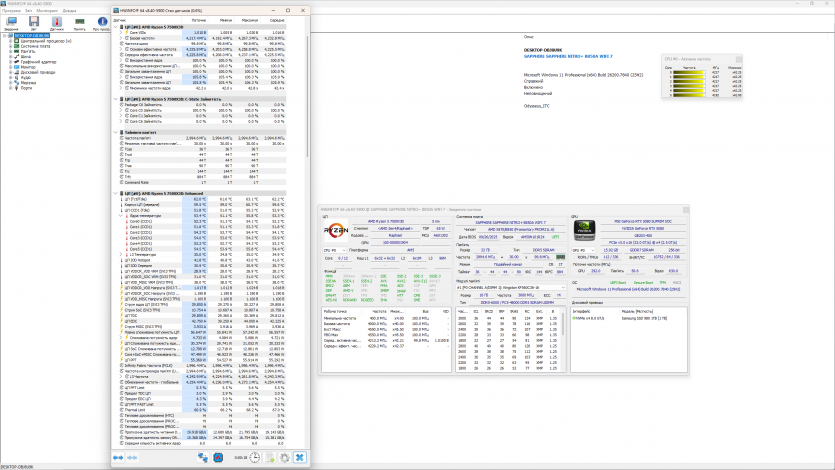Click the logging file icon in sensors footer

[268, 457]
